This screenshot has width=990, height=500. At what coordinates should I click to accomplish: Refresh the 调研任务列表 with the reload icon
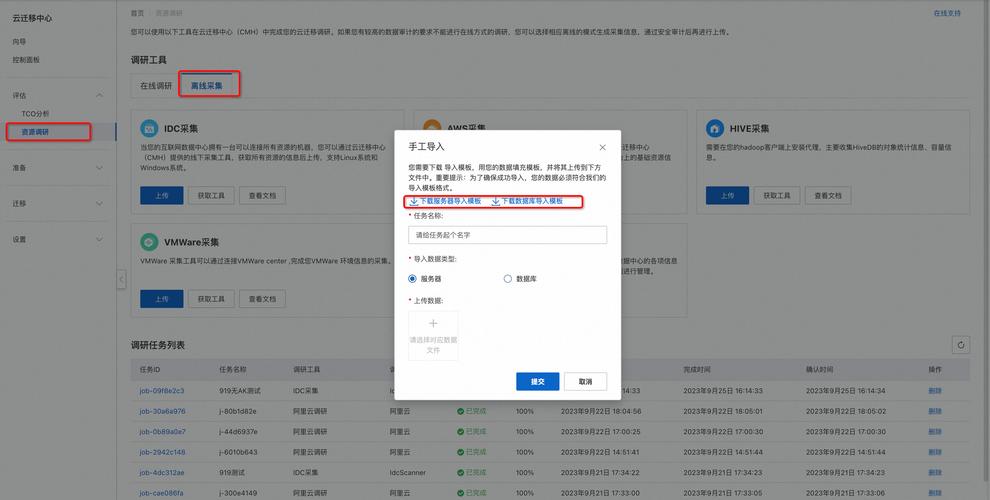(x=960, y=345)
